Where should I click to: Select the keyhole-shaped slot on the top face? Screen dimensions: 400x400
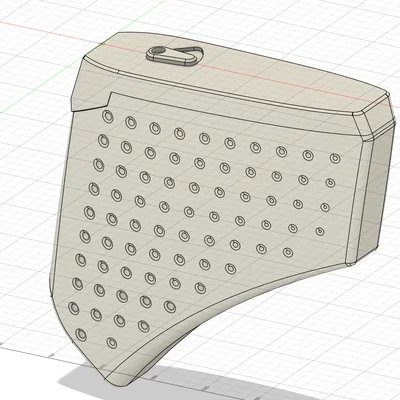click(x=175, y=56)
